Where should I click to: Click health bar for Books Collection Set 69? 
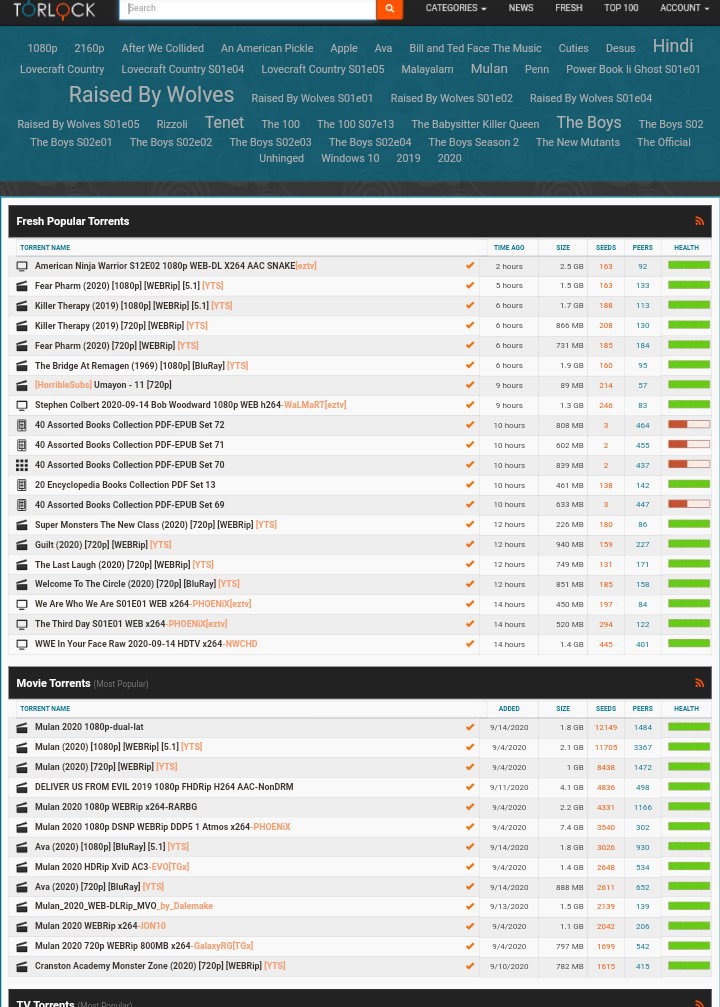click(x=689, y=504)
